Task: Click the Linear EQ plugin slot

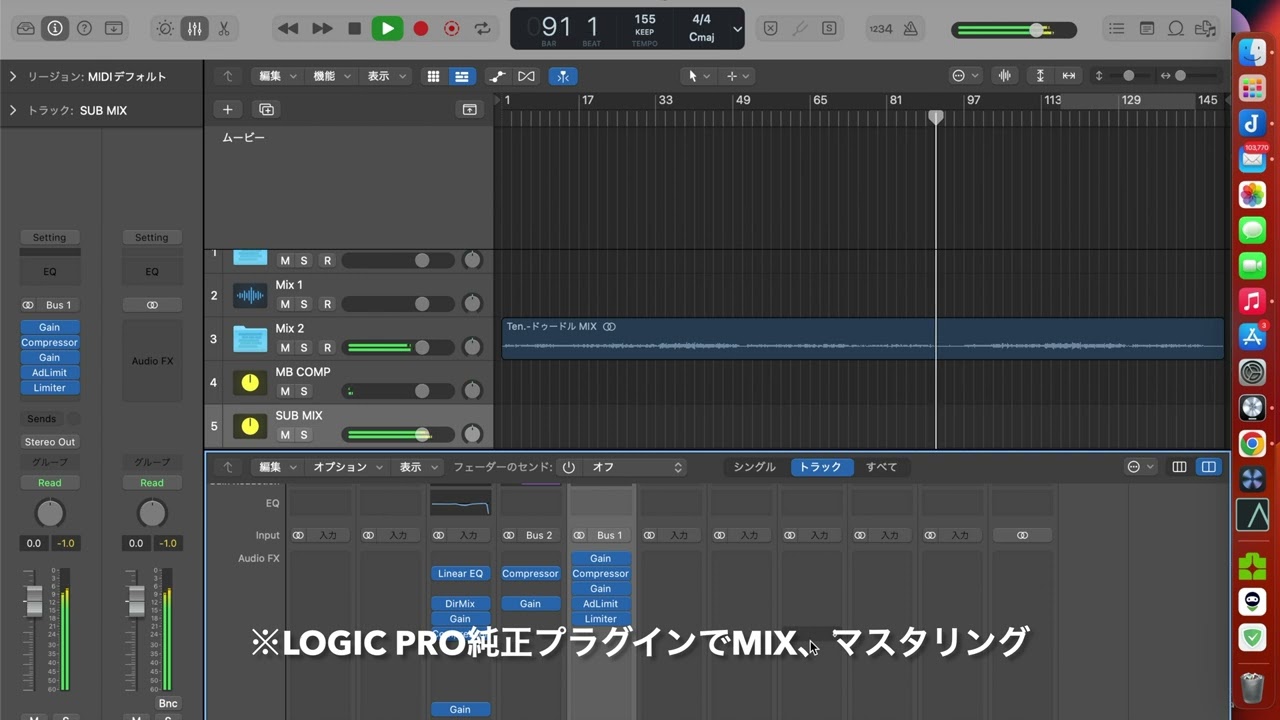Action: click(460, 574)
